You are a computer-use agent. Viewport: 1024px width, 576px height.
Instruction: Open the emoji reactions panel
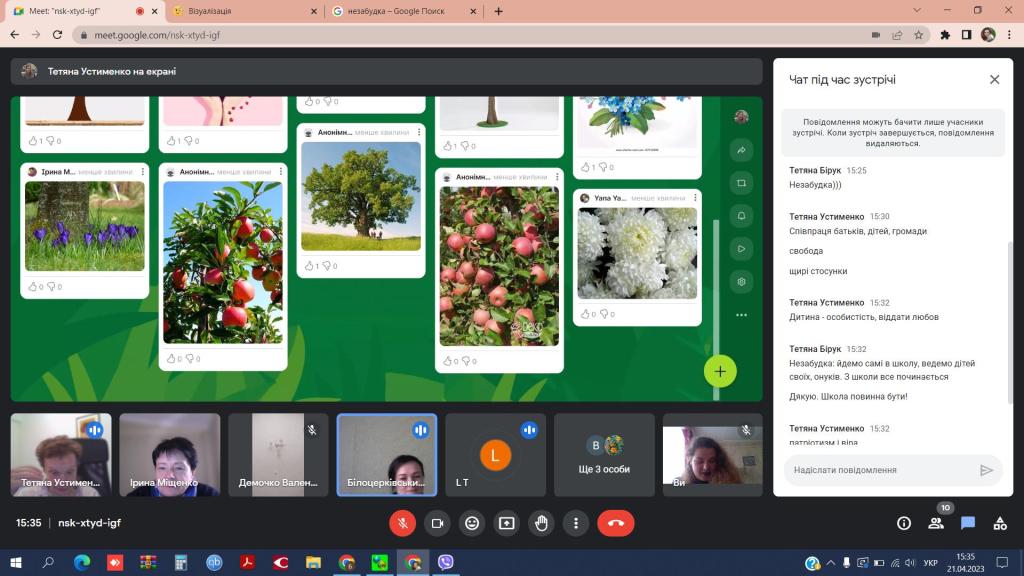[x=472, y=523]
